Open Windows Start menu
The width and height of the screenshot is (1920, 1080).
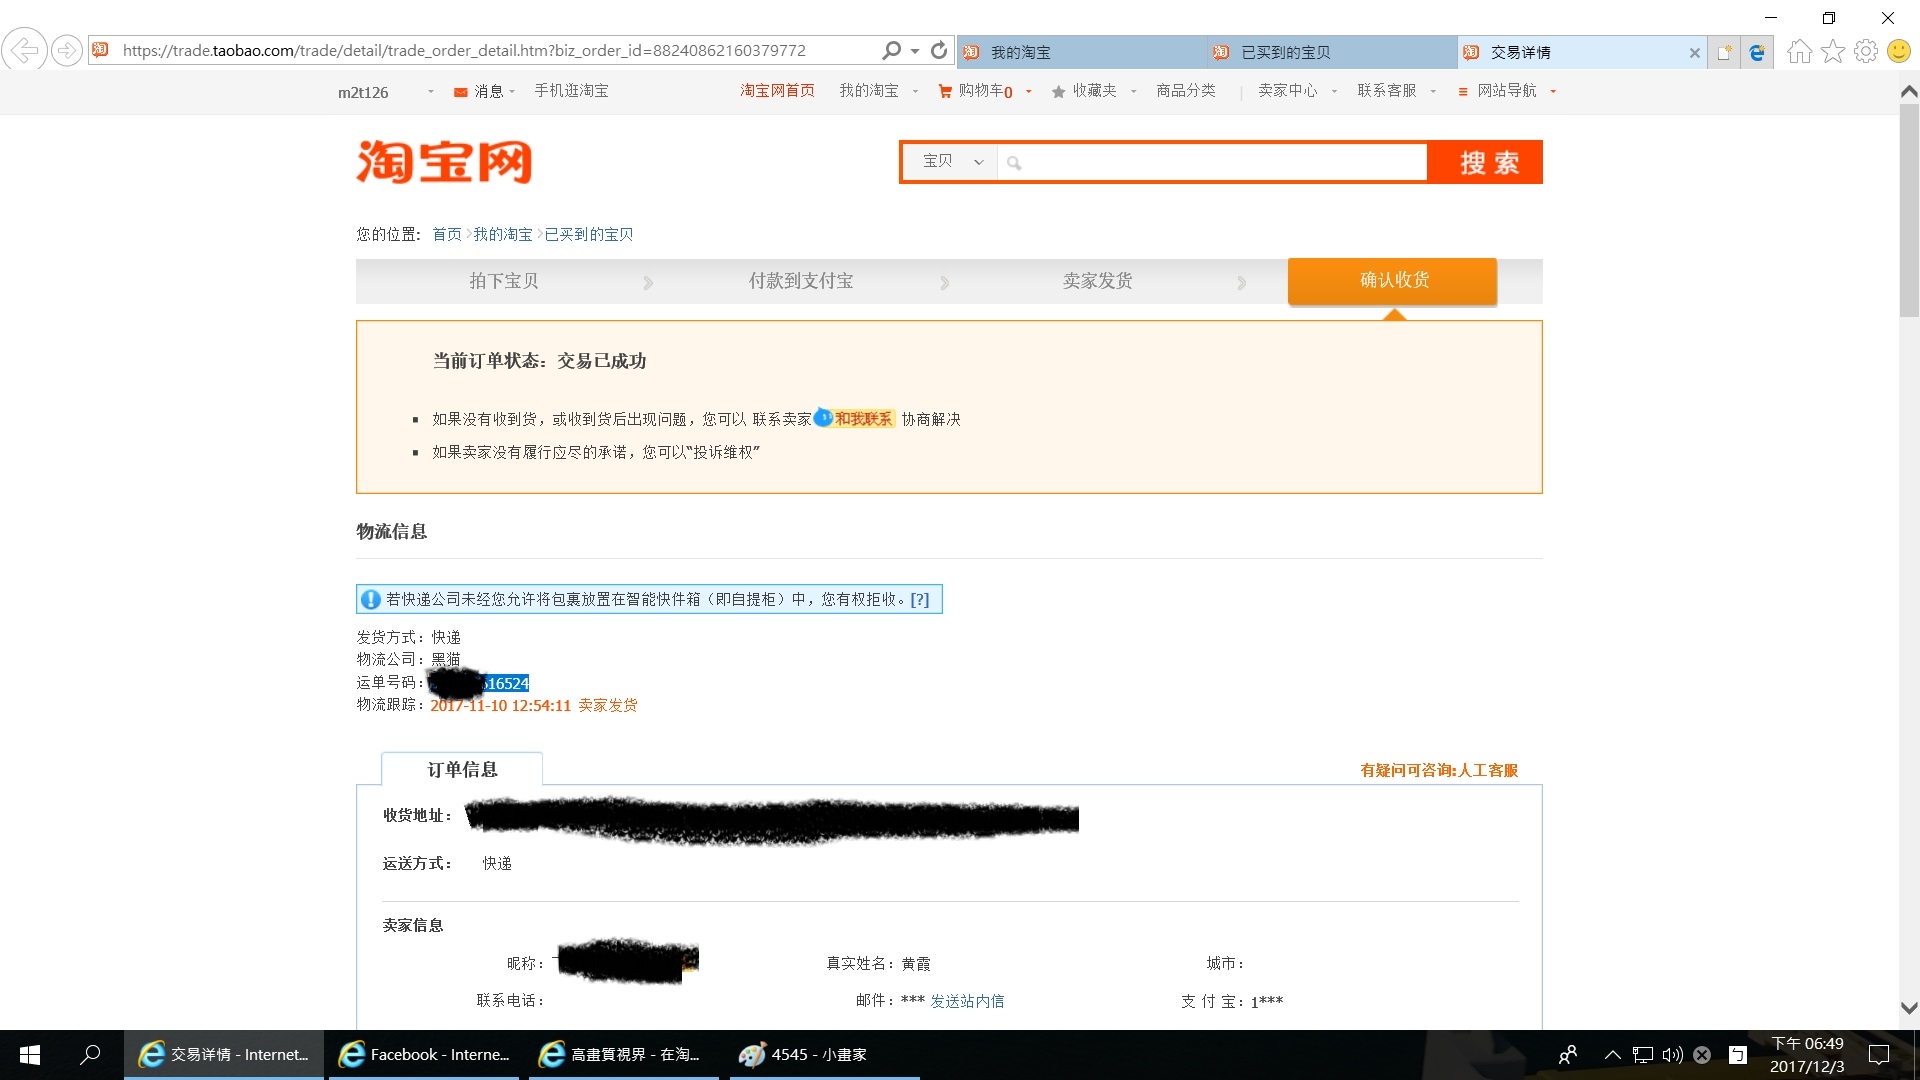click(x=30, y=1054)
